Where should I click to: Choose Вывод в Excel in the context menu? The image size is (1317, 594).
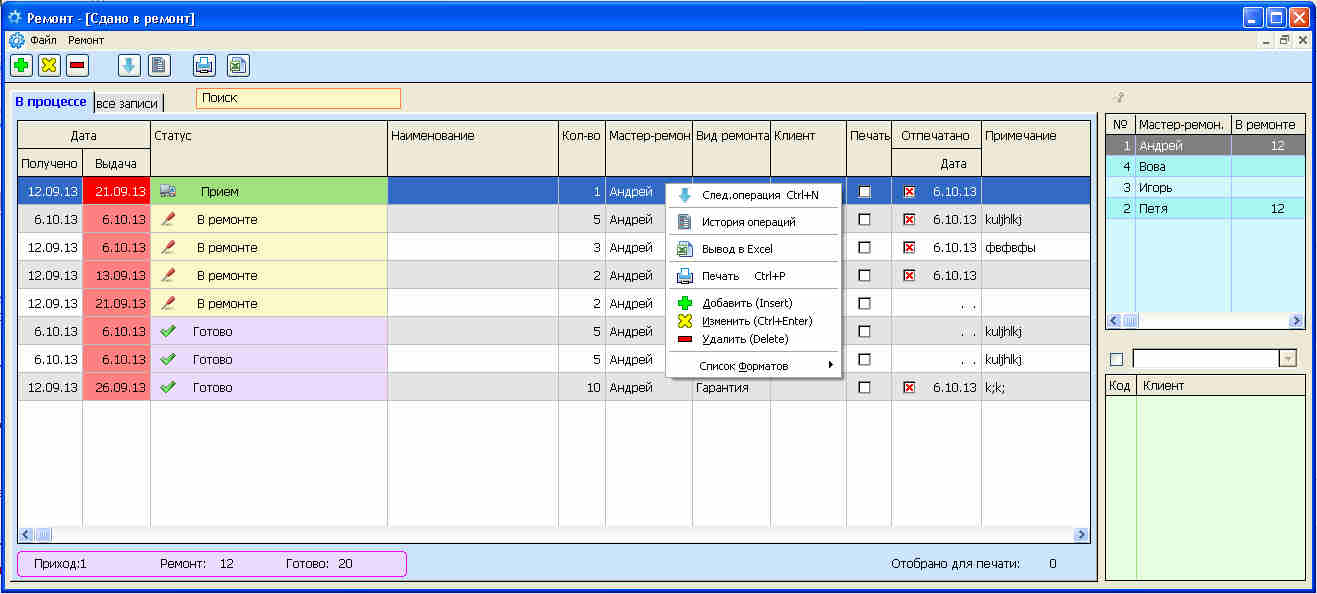coord(736,249)
